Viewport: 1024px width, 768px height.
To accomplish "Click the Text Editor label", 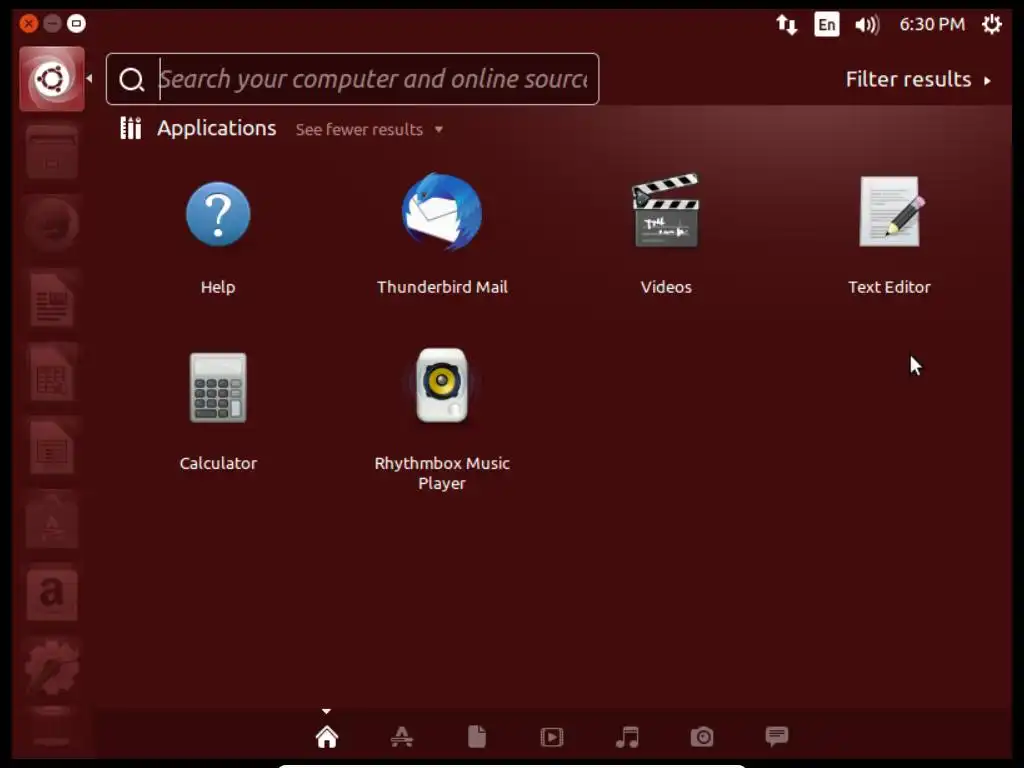I will pyautogui.click(x=889, y=287).
